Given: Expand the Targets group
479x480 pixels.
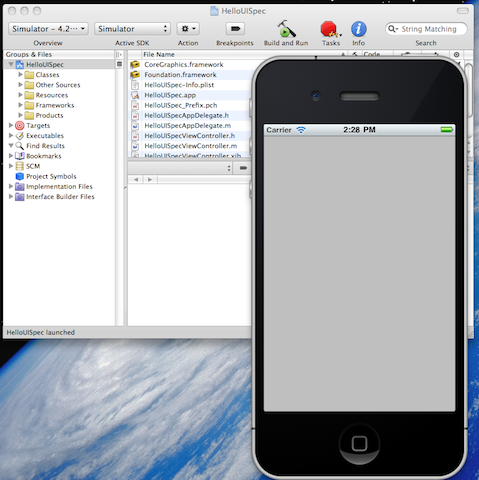Looking at the screenshot, I should (11, 125).
